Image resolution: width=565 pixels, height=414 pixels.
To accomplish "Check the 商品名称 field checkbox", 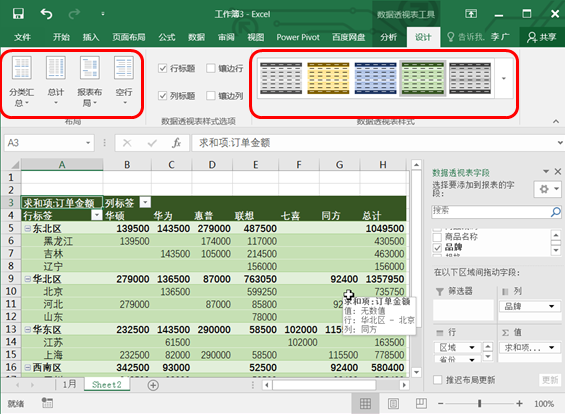I will pos(437,237).
